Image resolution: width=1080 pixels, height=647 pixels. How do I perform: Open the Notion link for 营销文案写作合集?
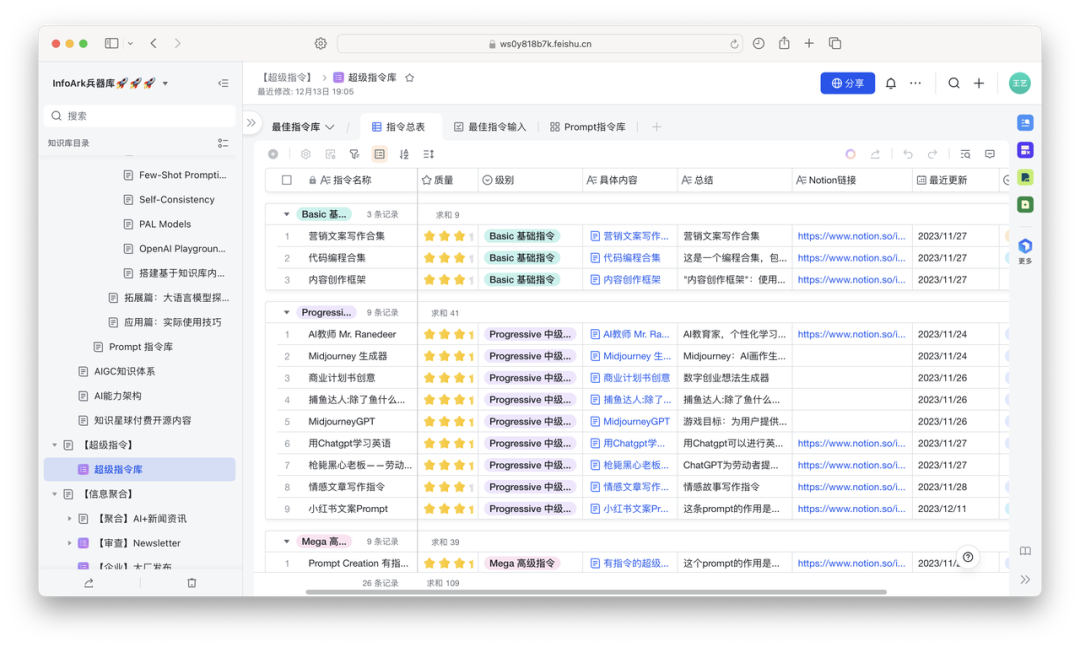tap(851, 236)
